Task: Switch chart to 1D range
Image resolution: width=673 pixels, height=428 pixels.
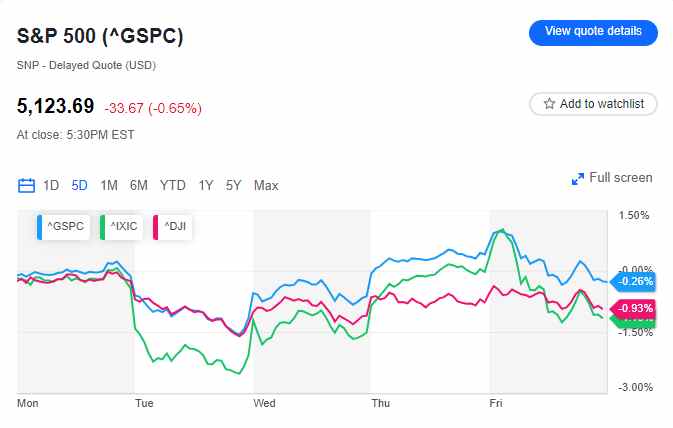Action: pyautogui.click(x=51, y=185)
